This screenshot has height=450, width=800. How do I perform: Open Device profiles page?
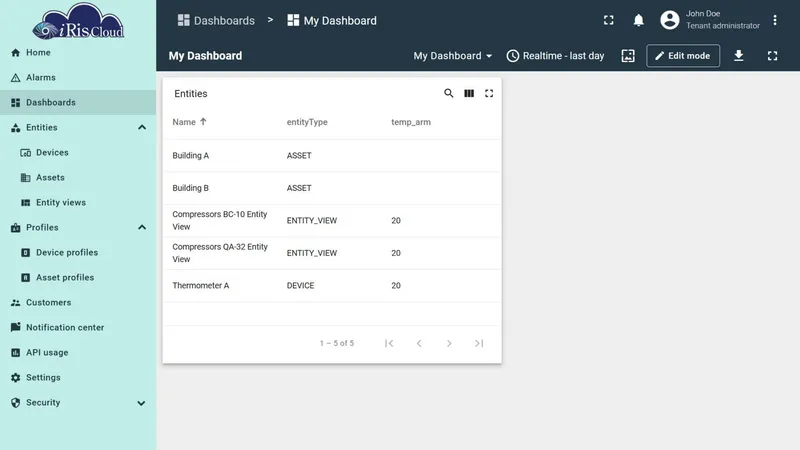click(78, 253)
